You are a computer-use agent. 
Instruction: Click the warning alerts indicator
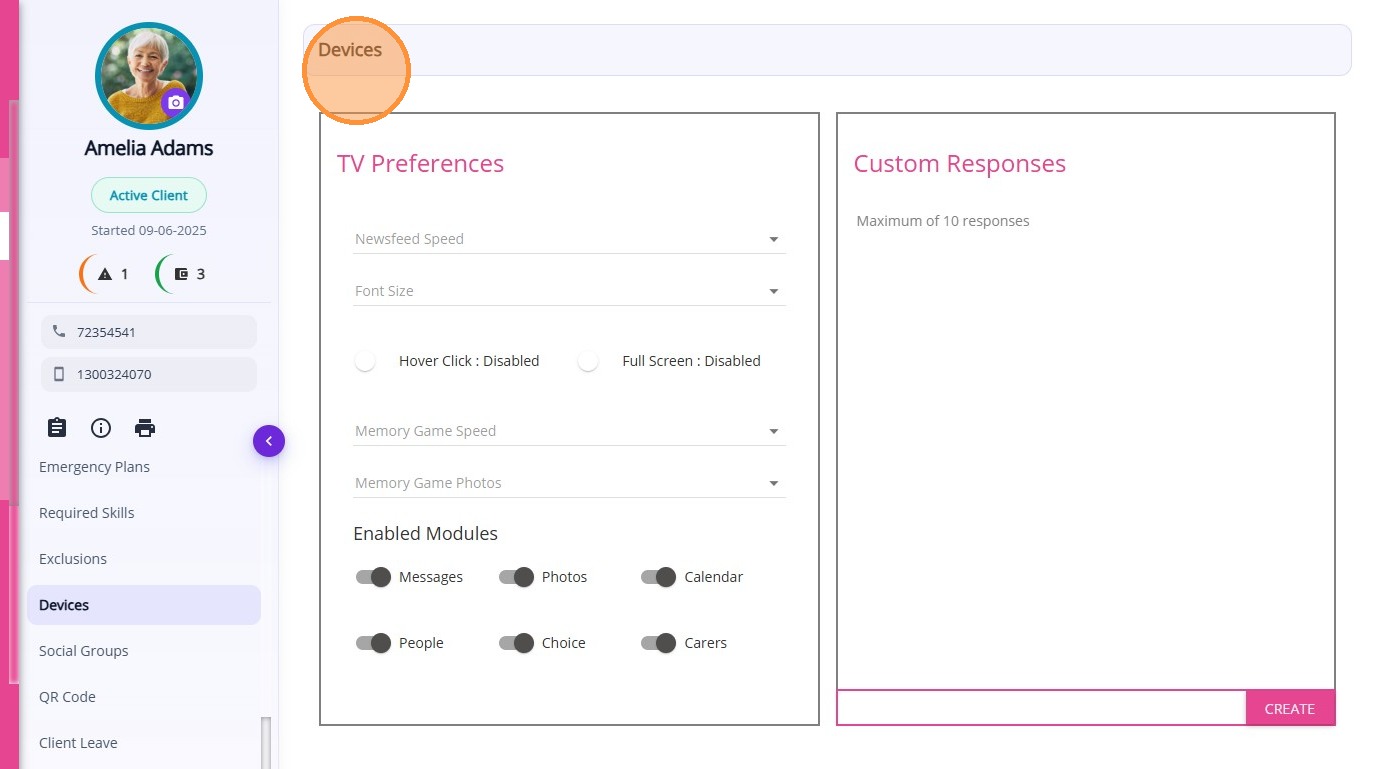(x=106, y=274)
